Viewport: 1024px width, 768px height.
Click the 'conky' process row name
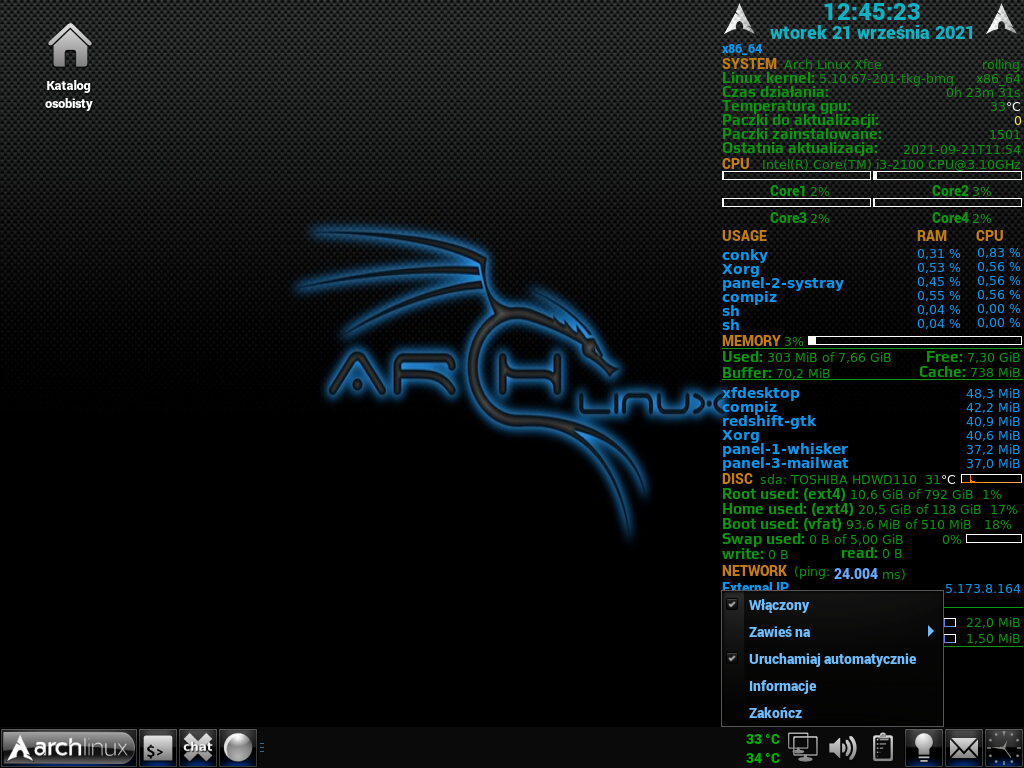pos(744,255)
